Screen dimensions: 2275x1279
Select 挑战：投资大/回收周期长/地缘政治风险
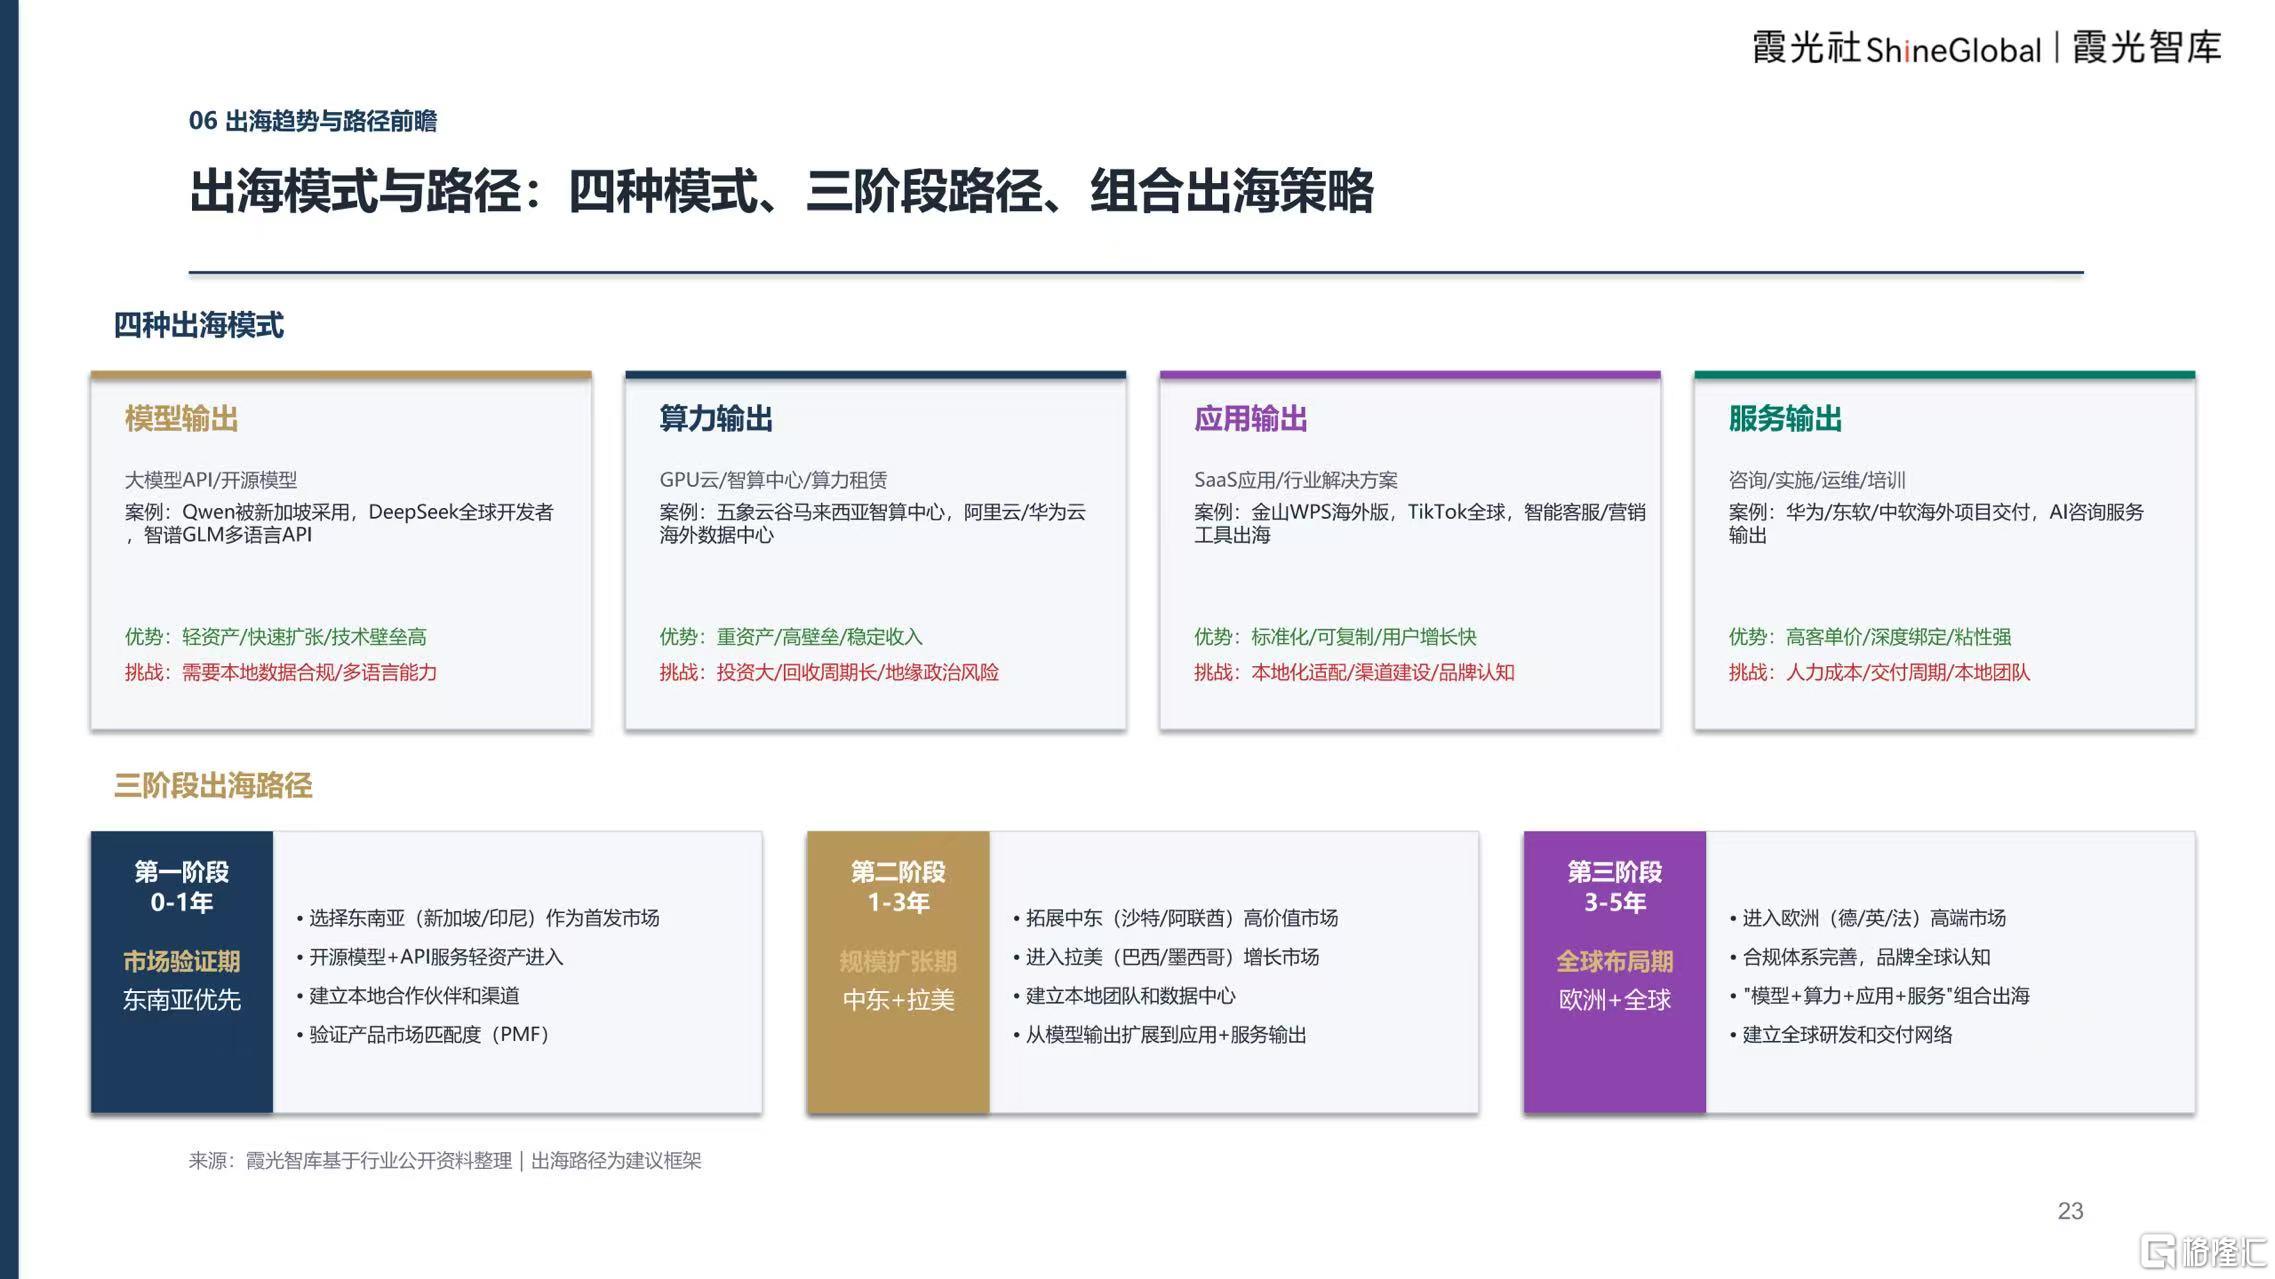829,672
